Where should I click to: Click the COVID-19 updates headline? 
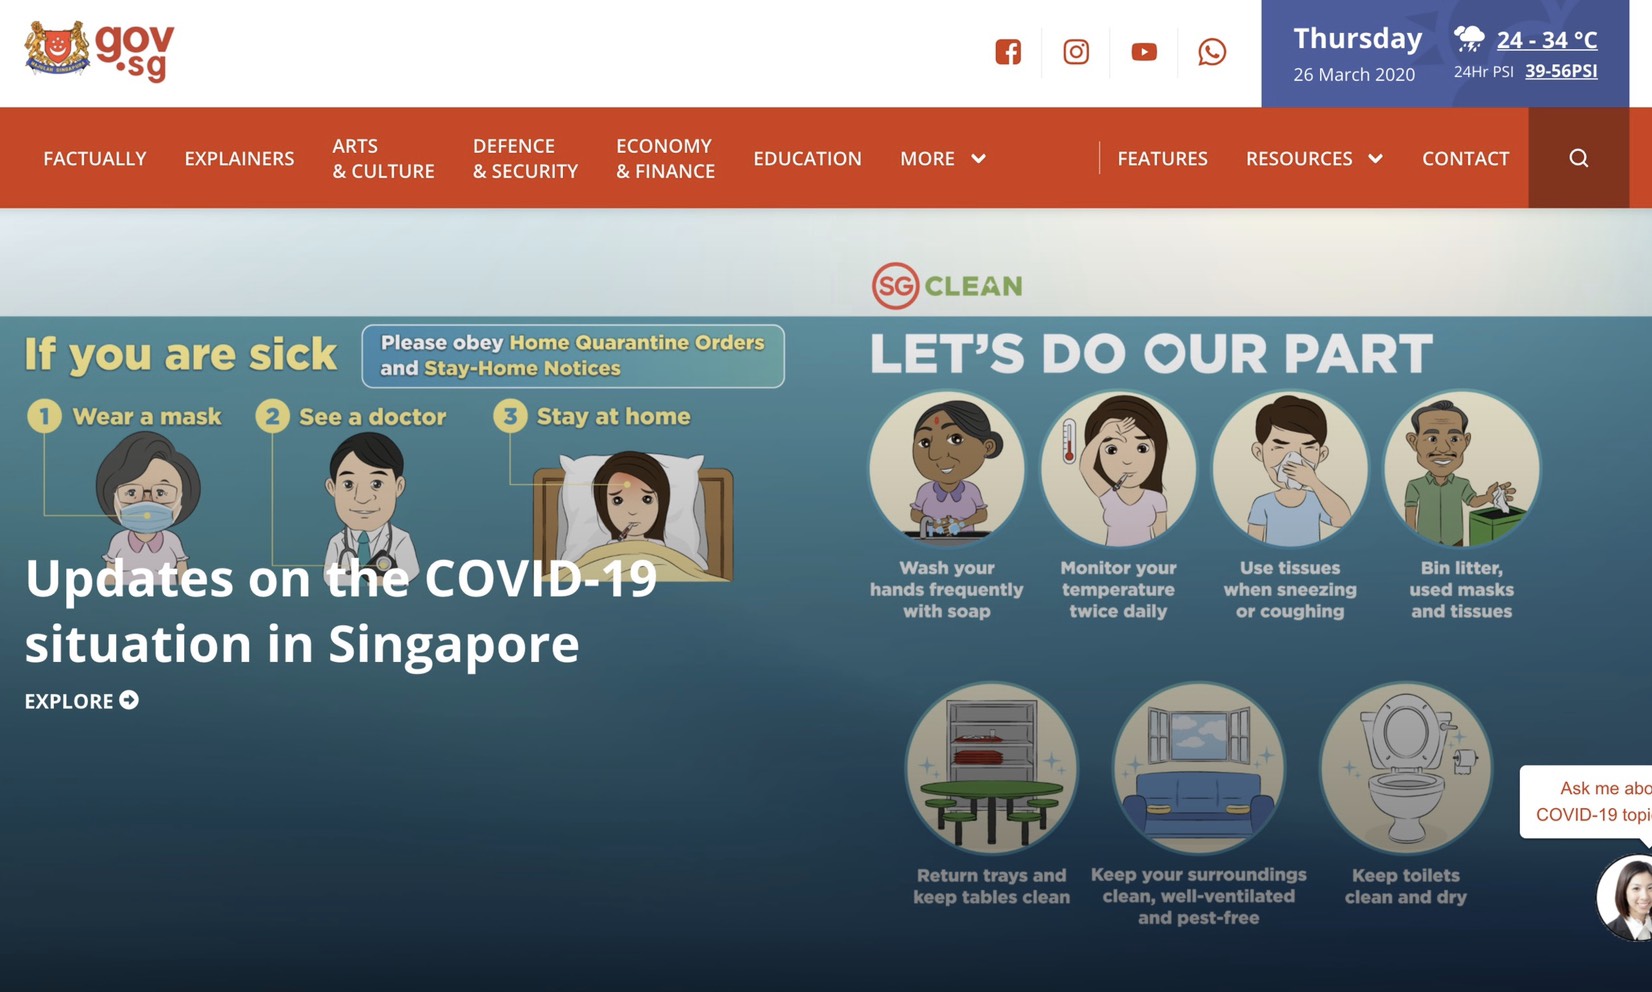(x=340, y=611)
